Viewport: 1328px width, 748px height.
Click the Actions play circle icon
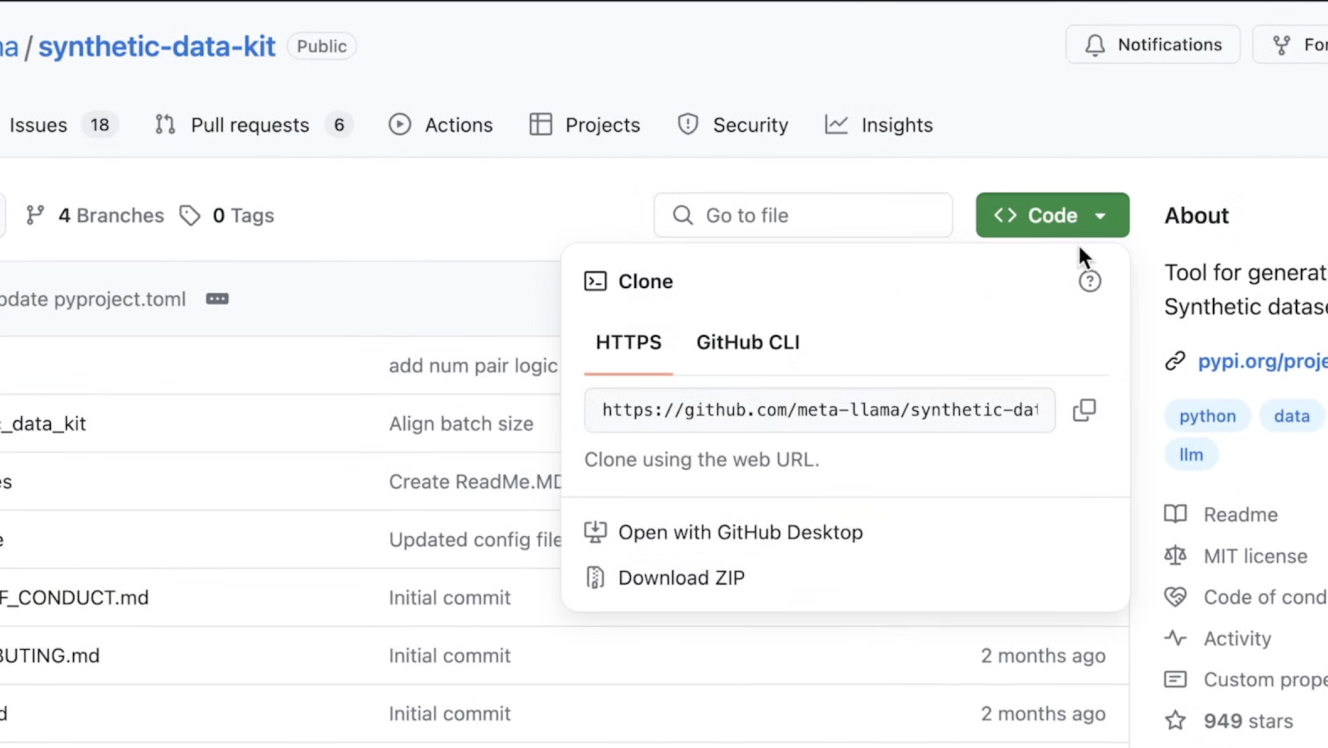[x=400, y=125]
